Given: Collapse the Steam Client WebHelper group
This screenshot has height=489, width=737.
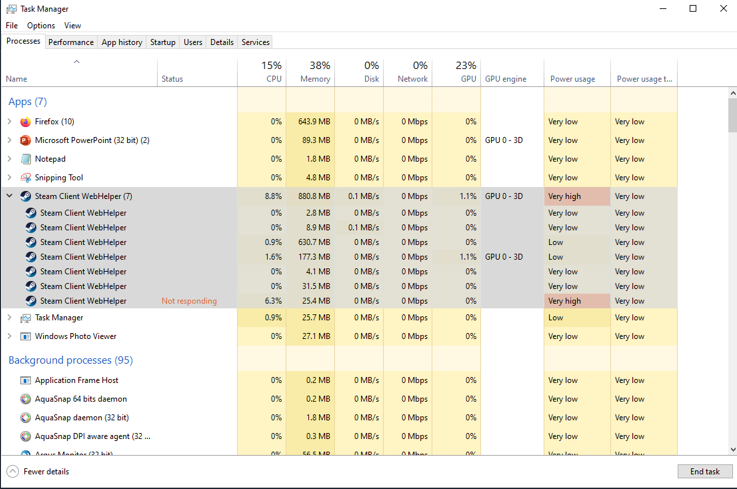Looking at the screenshot, I should click(x=9, y=196).
